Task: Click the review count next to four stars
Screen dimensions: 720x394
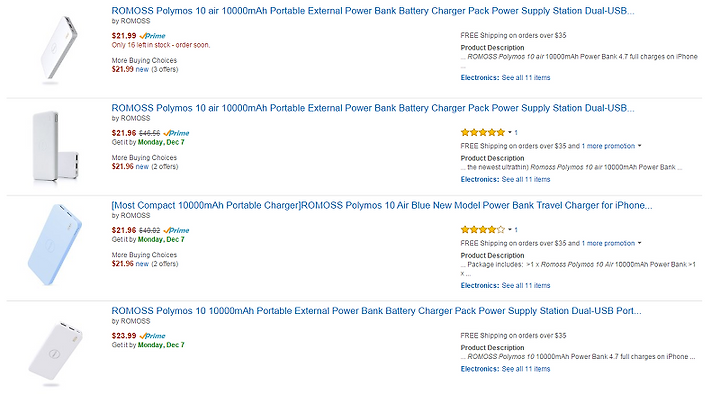Action: (516, 230)
